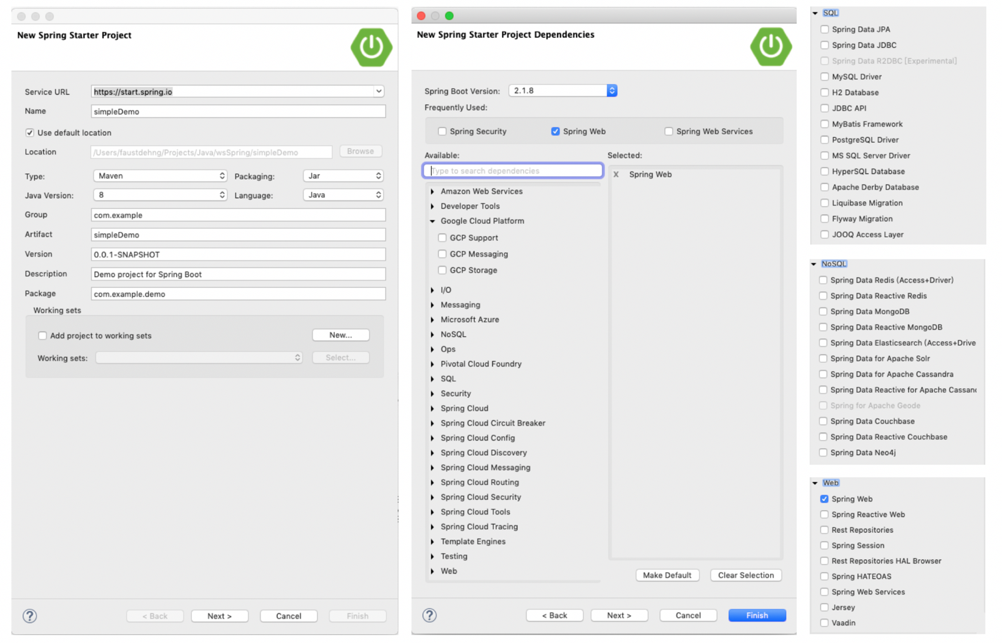Expand the Developer Tools category
Viewport: 1002px width, 643px height.
coord(433,206)
